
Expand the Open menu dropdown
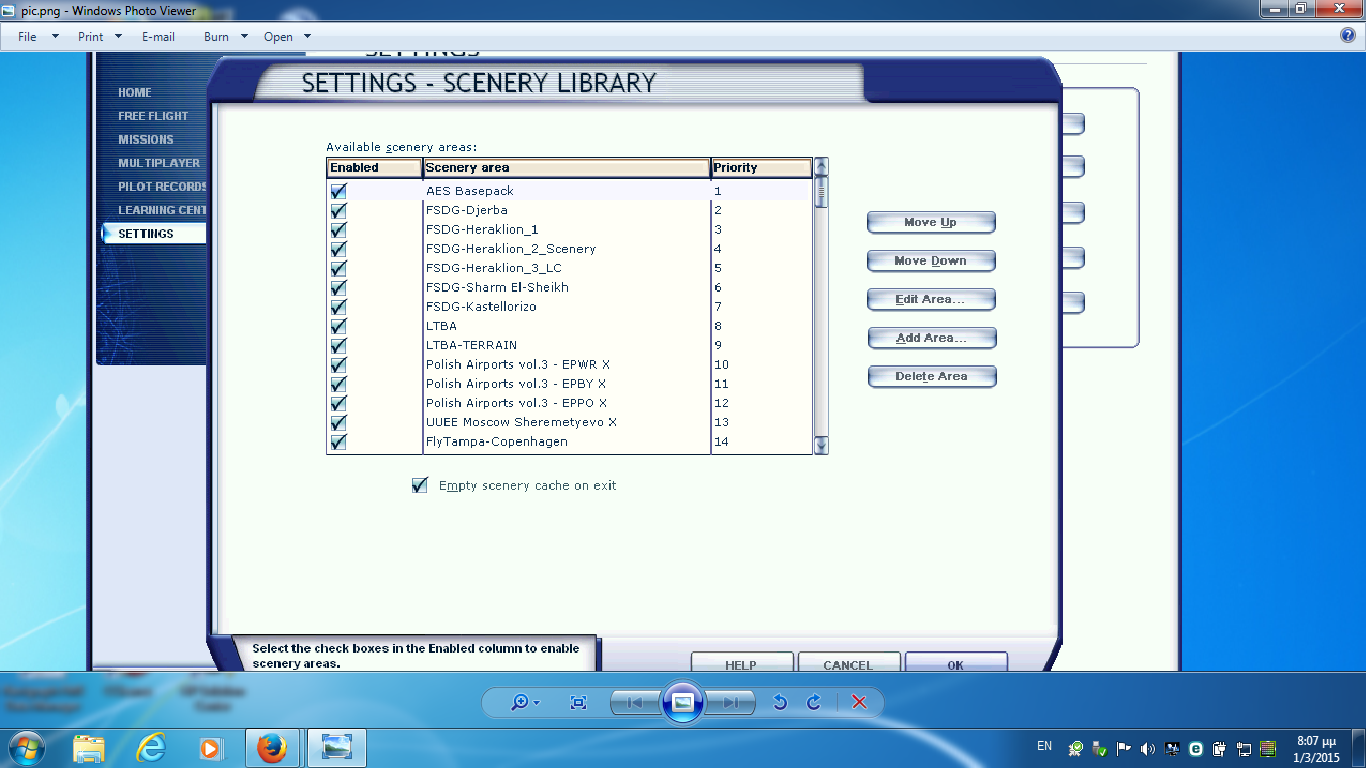pyautogui.click(x=287, y=37)
